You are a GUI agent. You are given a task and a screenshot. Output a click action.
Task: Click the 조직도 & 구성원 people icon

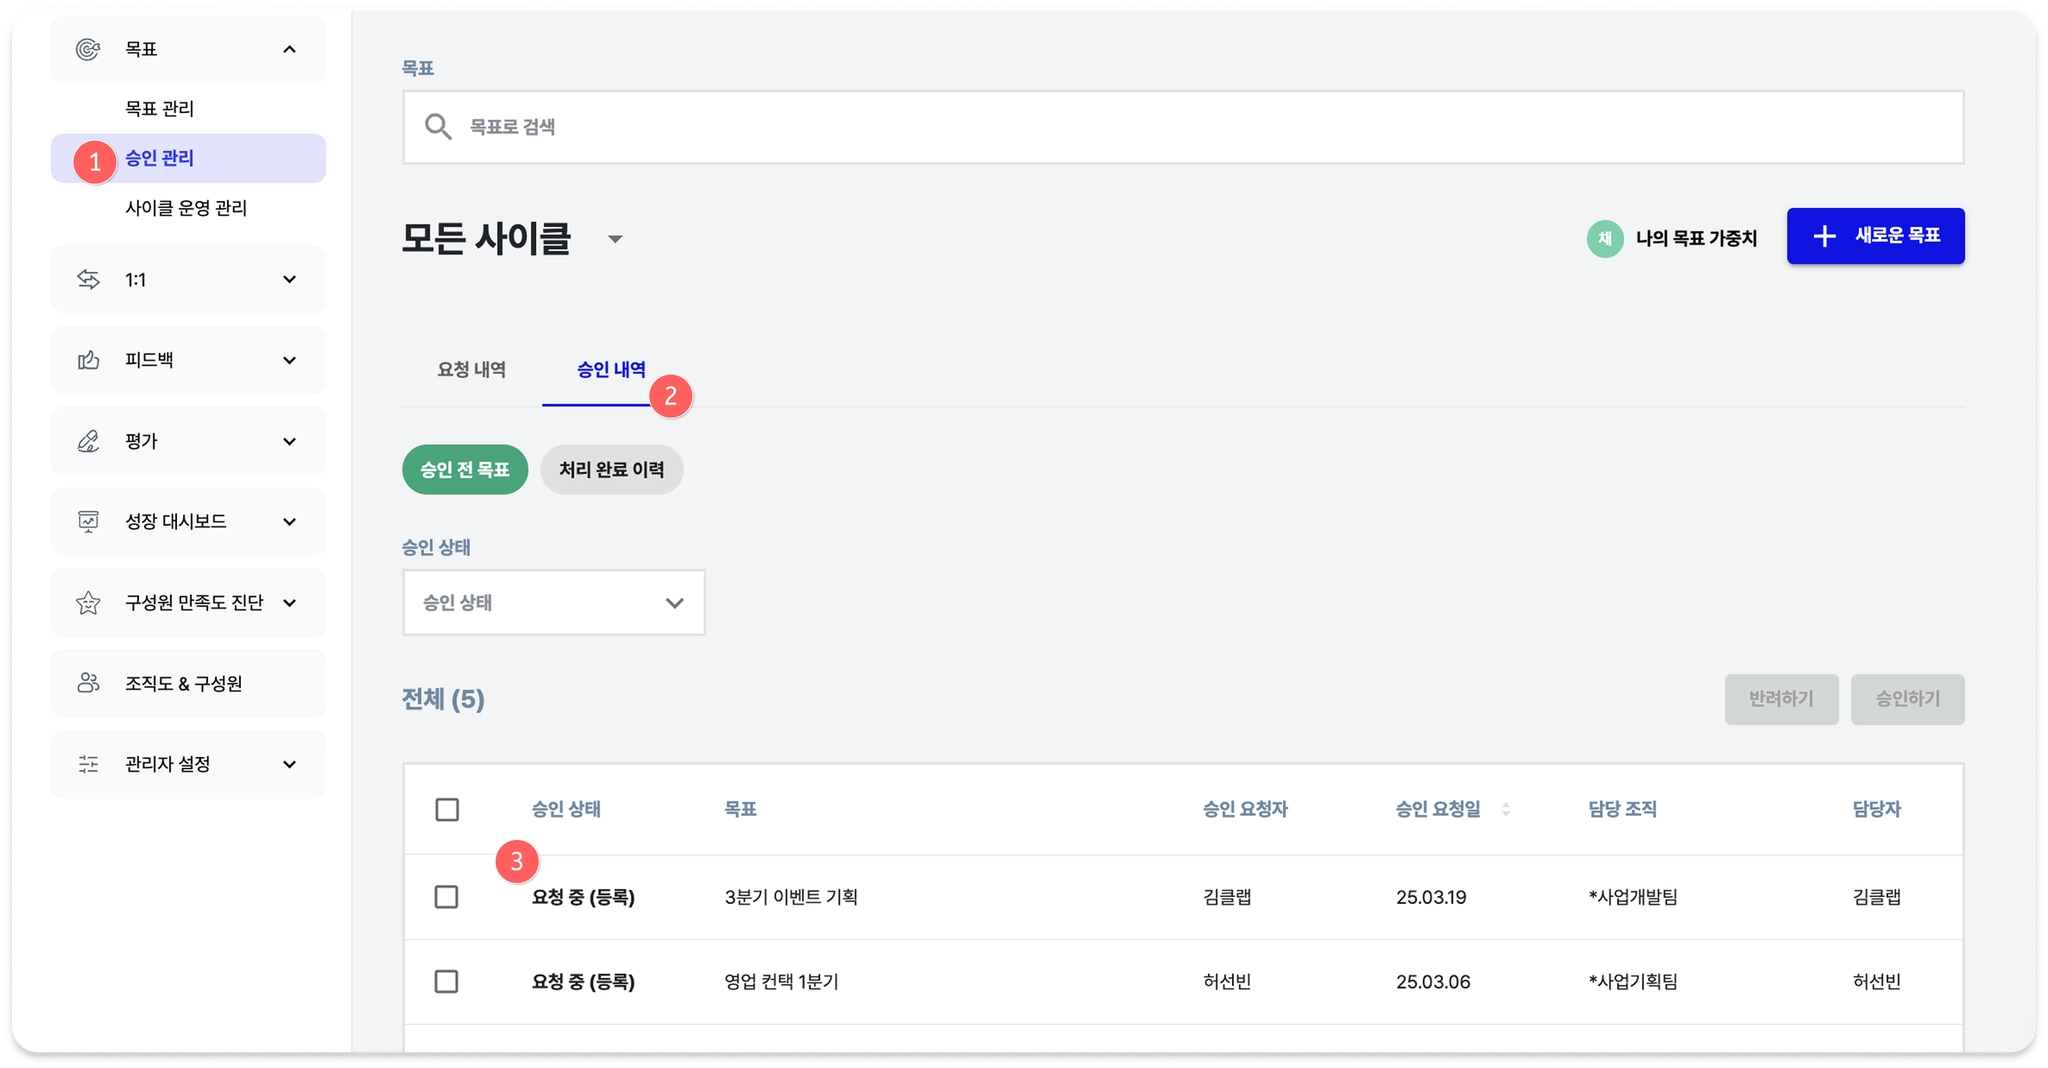[x=88, y=683]
